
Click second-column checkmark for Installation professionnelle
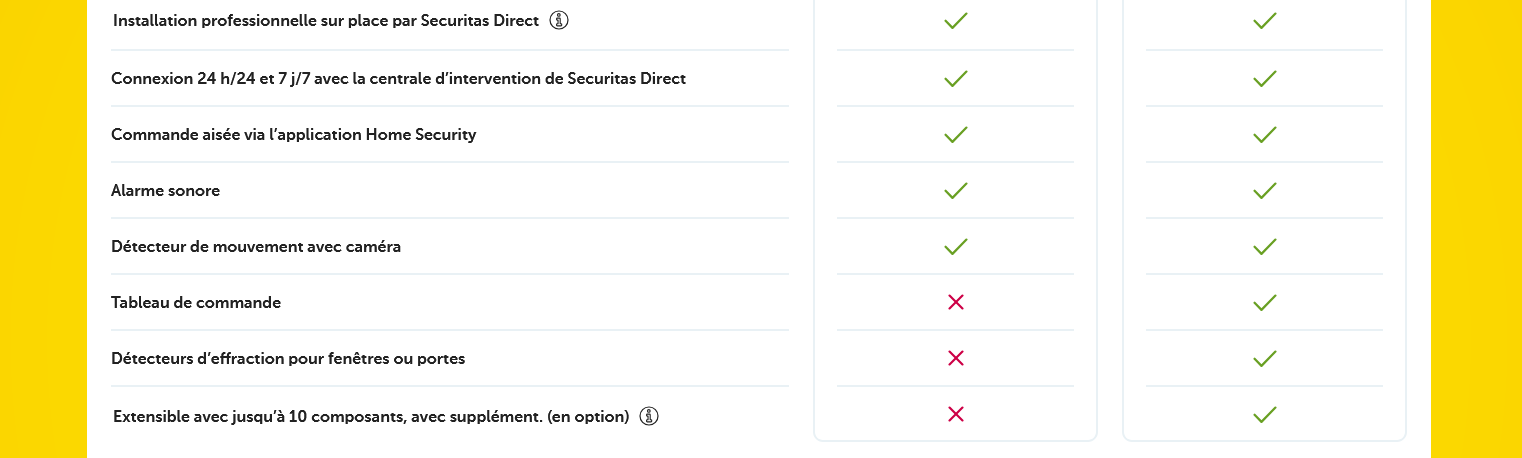click(1264, 20)
